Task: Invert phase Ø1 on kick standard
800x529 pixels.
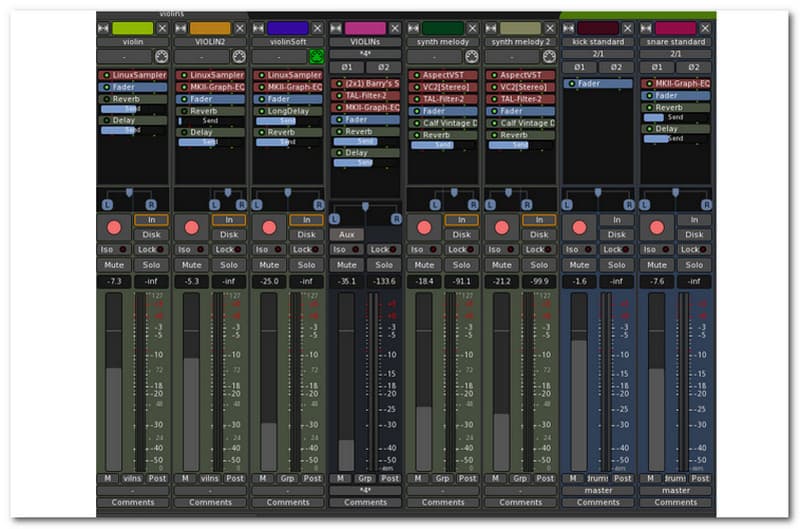Action: [x=580, y=67]
